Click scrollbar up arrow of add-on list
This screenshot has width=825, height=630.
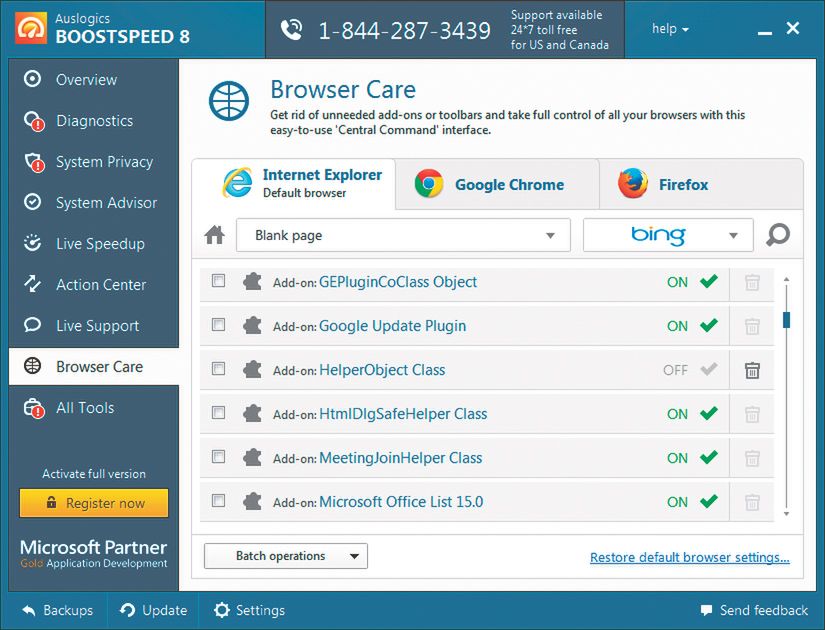pyautogui.click(x=787, y=279)
